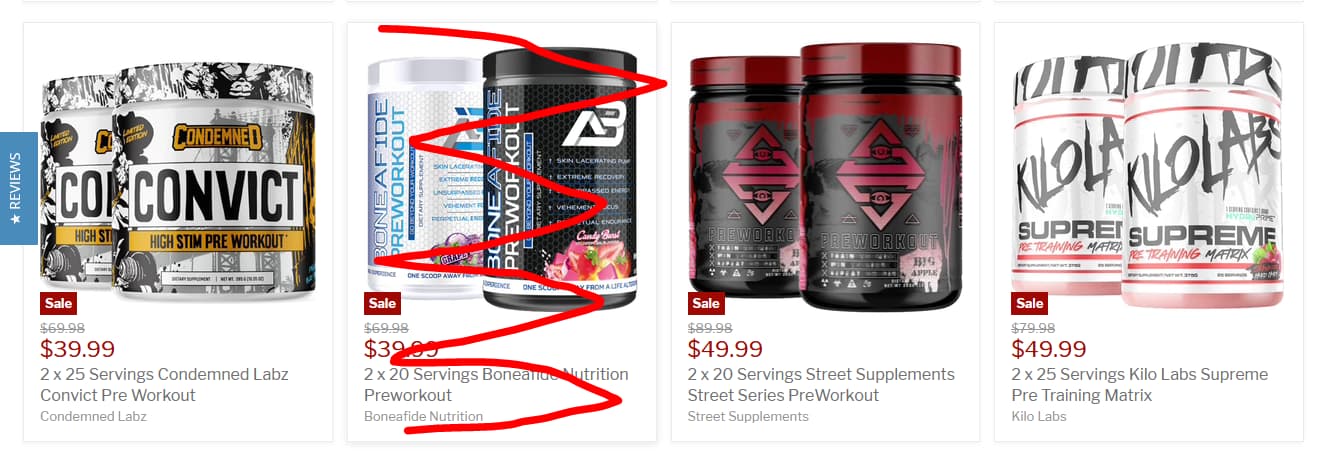Screen dimensions: 1326x458
Task: Click the Sale badge on the Street Supplements product
Action: click(x=706, y=303)
